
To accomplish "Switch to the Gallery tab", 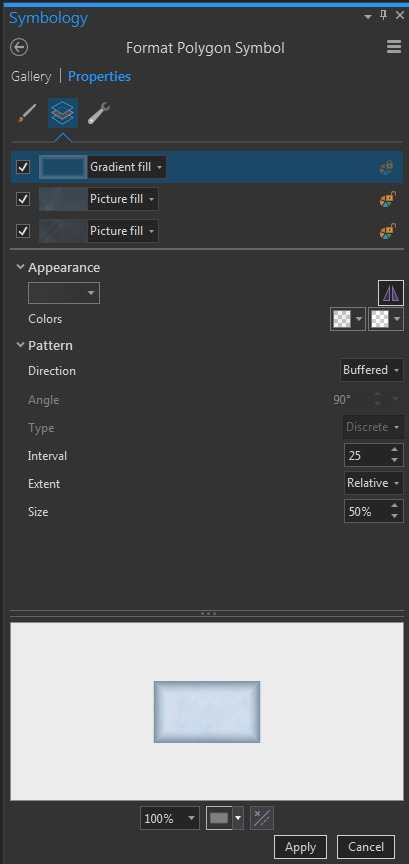I will point(31,76).
